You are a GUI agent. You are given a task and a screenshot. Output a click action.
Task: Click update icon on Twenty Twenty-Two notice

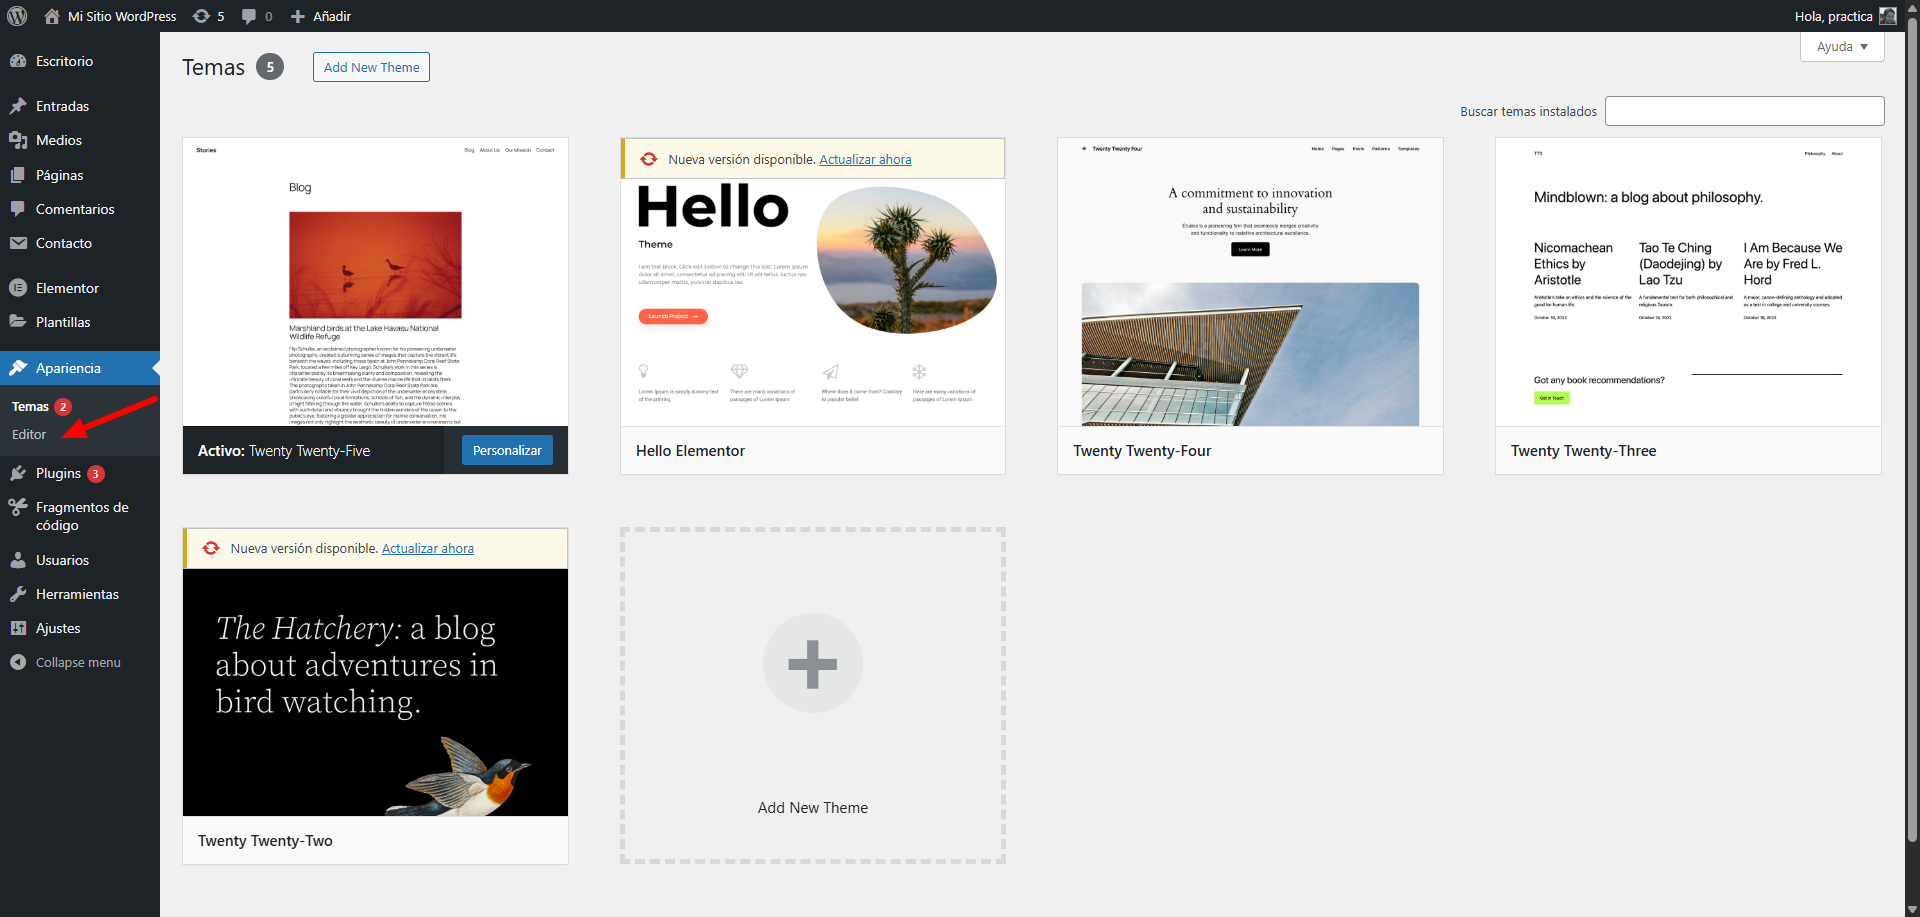tap(211, 549)
